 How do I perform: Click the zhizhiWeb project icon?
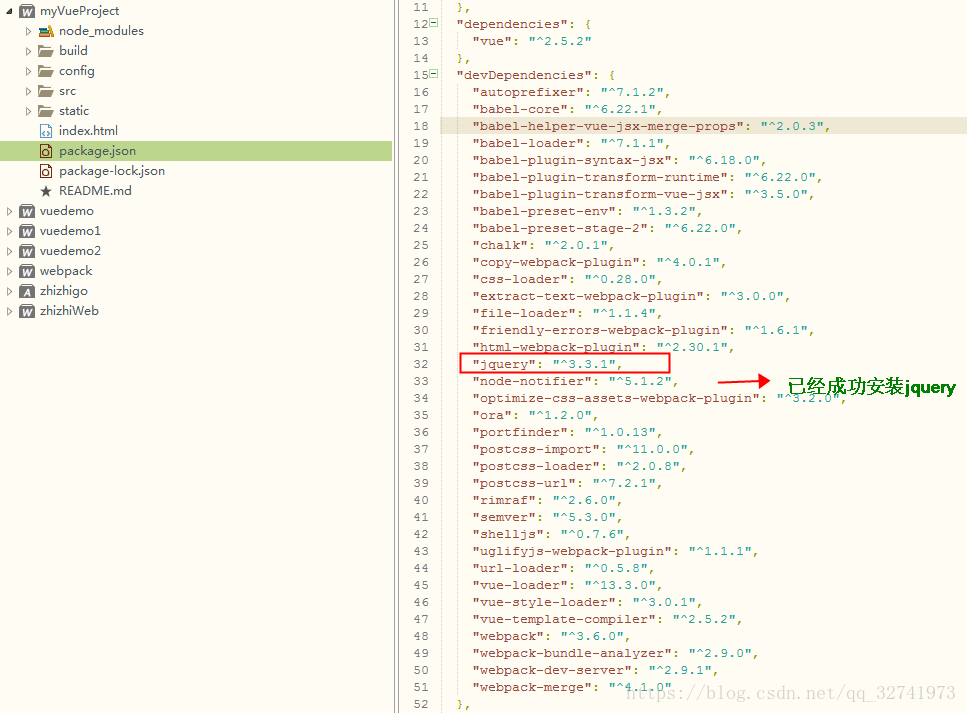(x=27, y=311)
